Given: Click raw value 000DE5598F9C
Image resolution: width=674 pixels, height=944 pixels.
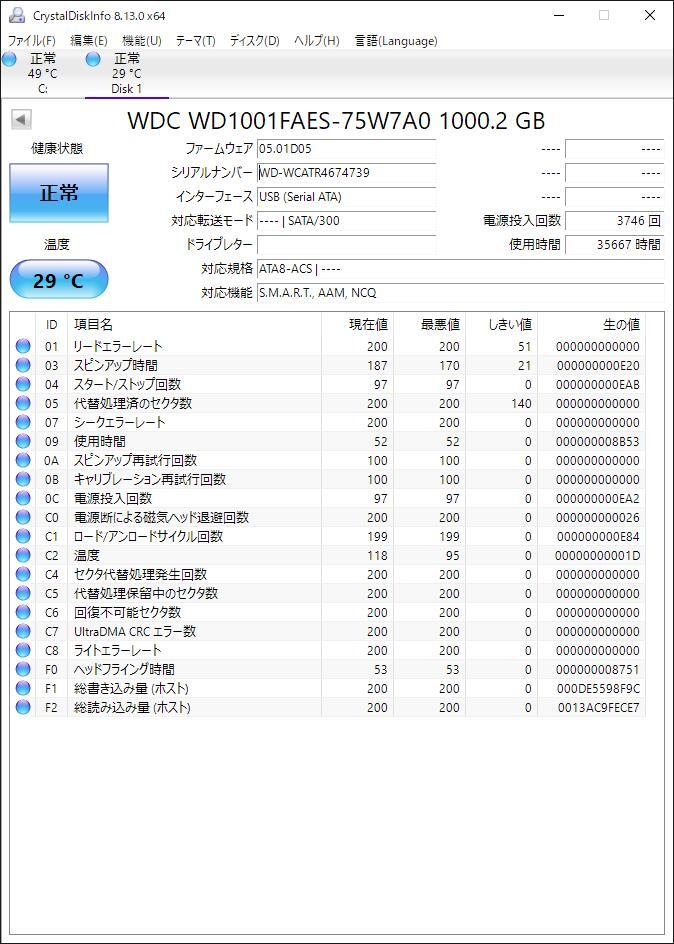Looking at the screenshot, I should [598, 688].
